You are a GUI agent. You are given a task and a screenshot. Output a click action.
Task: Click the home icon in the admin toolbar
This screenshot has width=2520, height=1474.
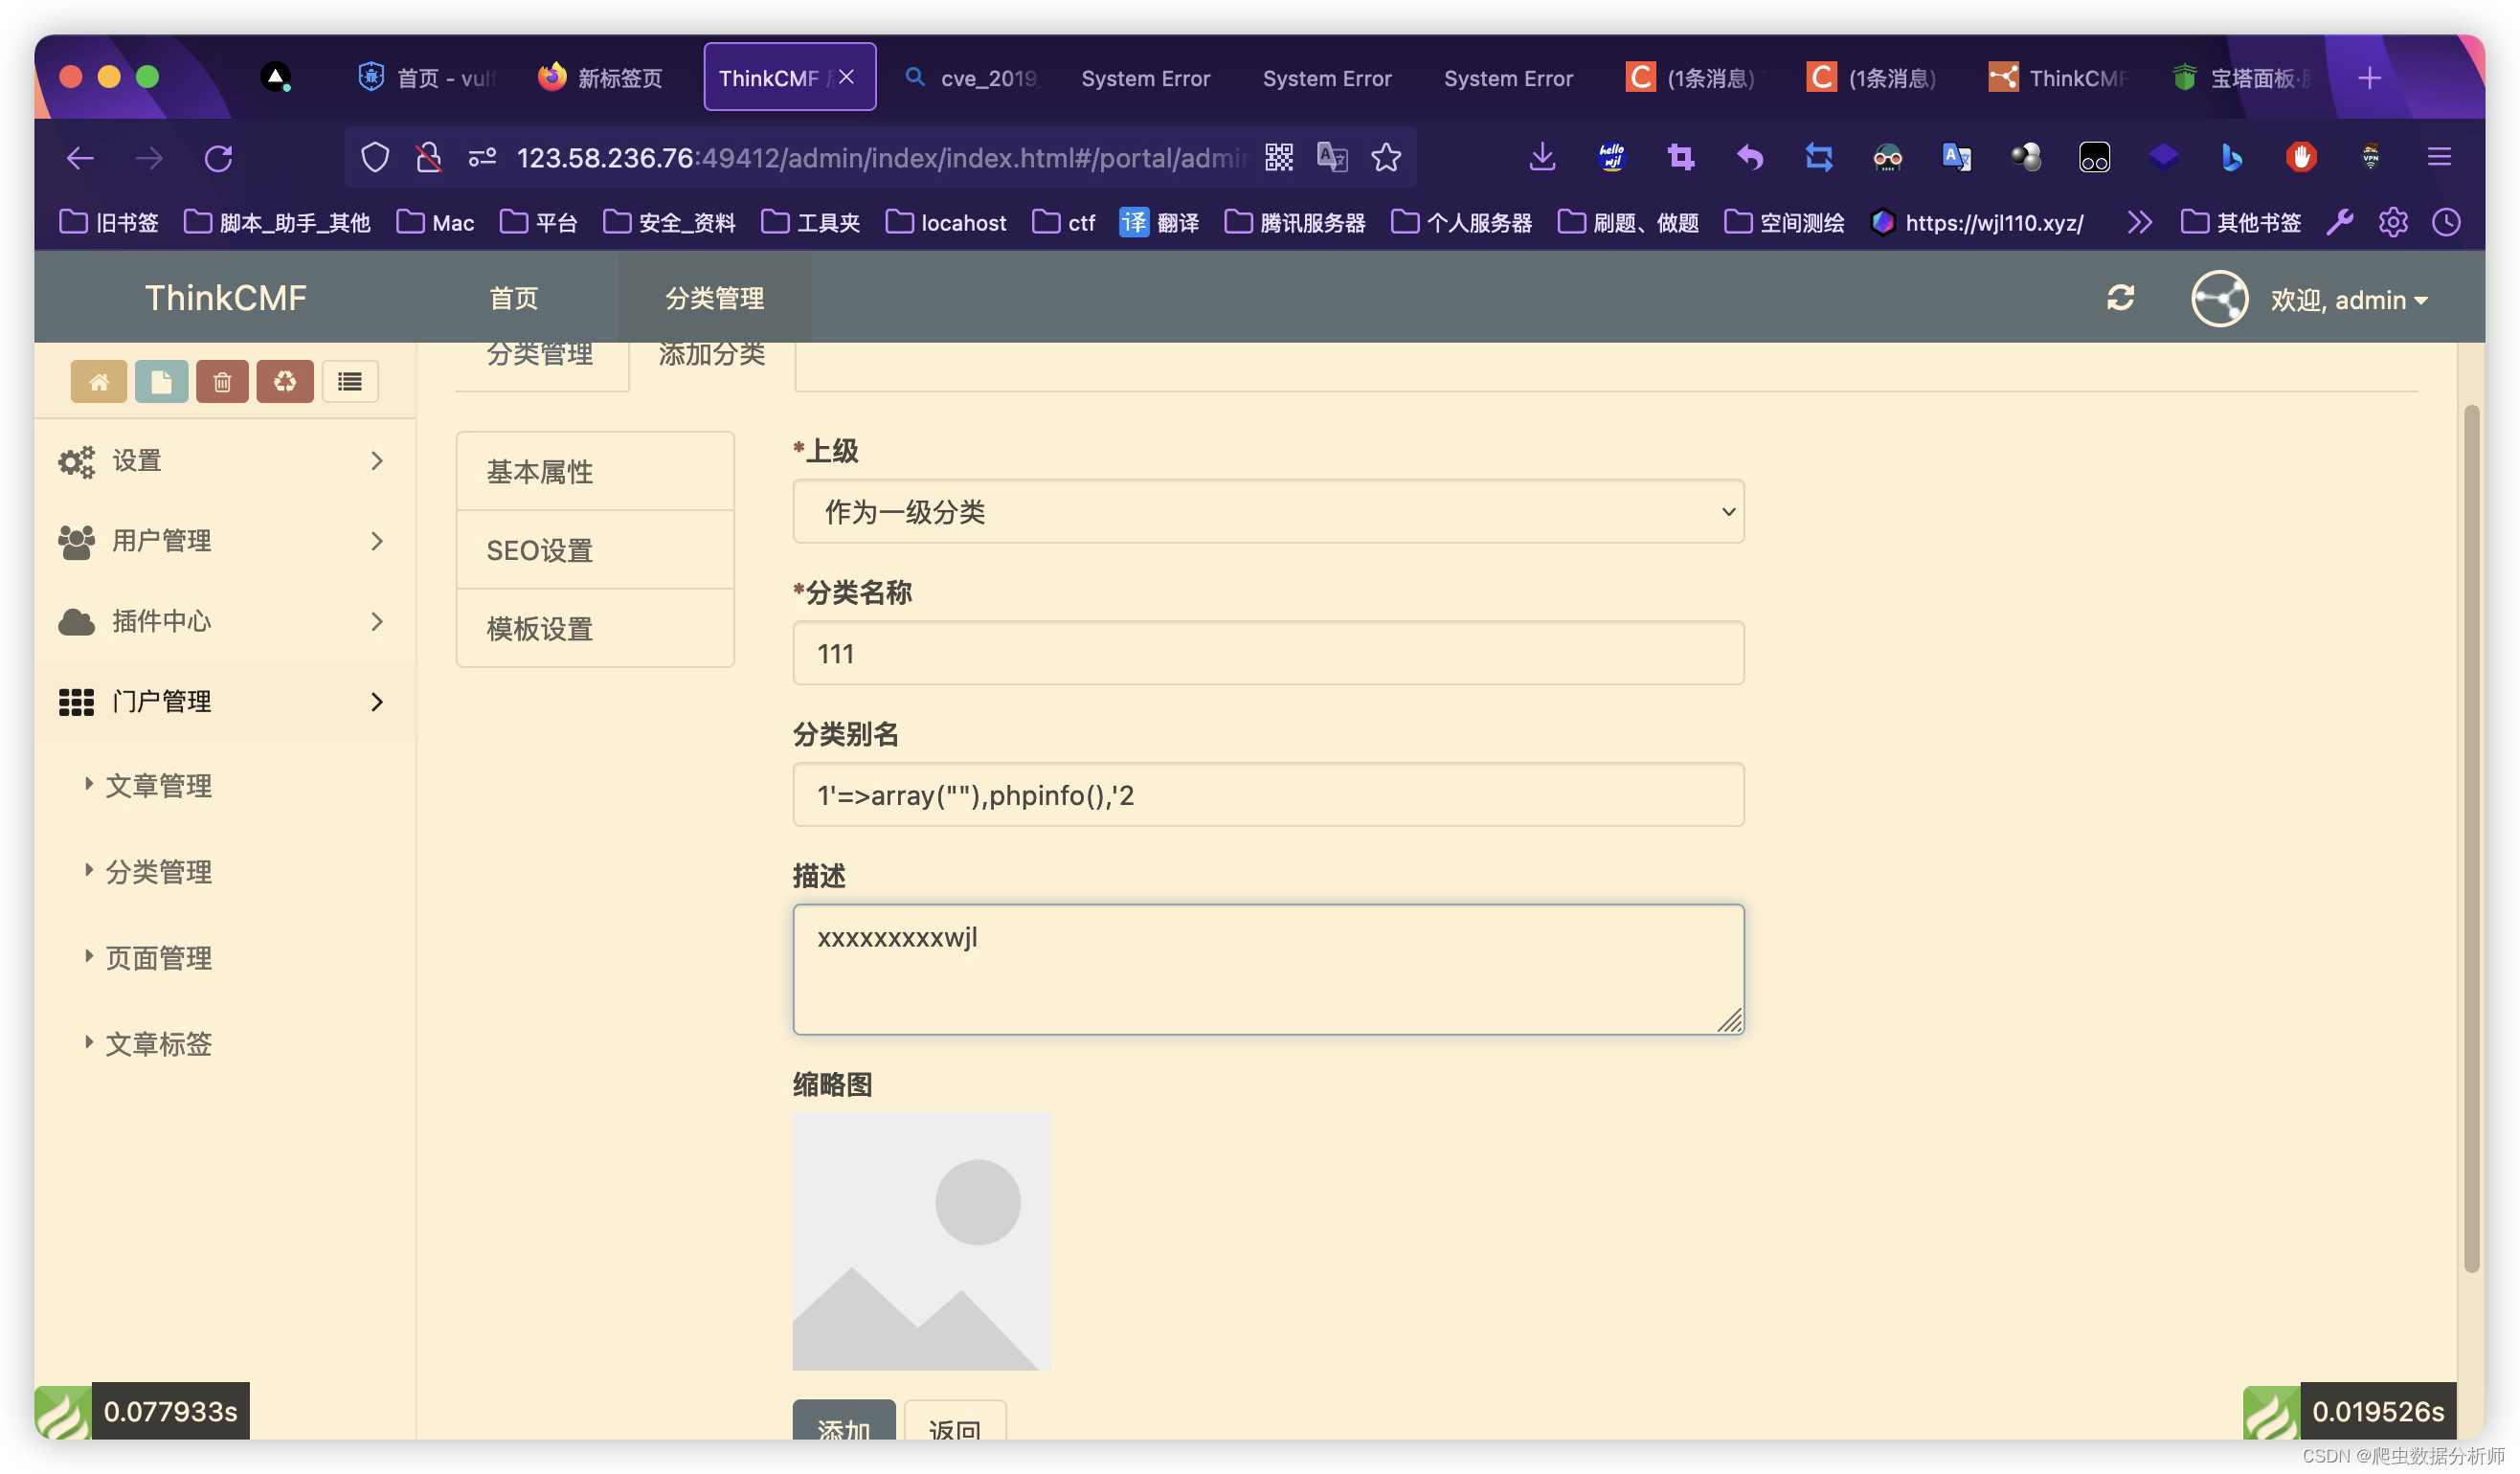pyautogui.click(x=98, y=381)
